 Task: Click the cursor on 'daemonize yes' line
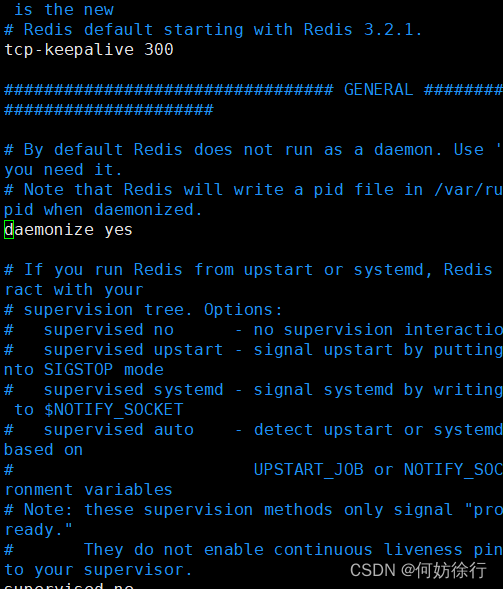(9, 230)
